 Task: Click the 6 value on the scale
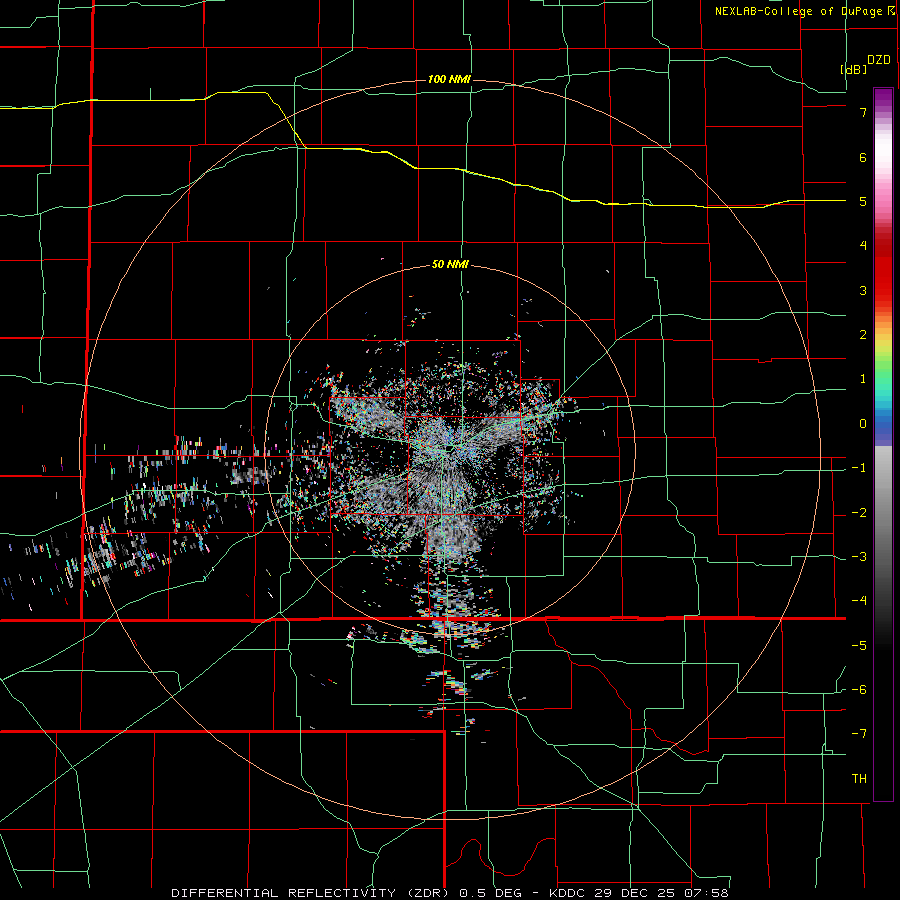pos(863,157)
